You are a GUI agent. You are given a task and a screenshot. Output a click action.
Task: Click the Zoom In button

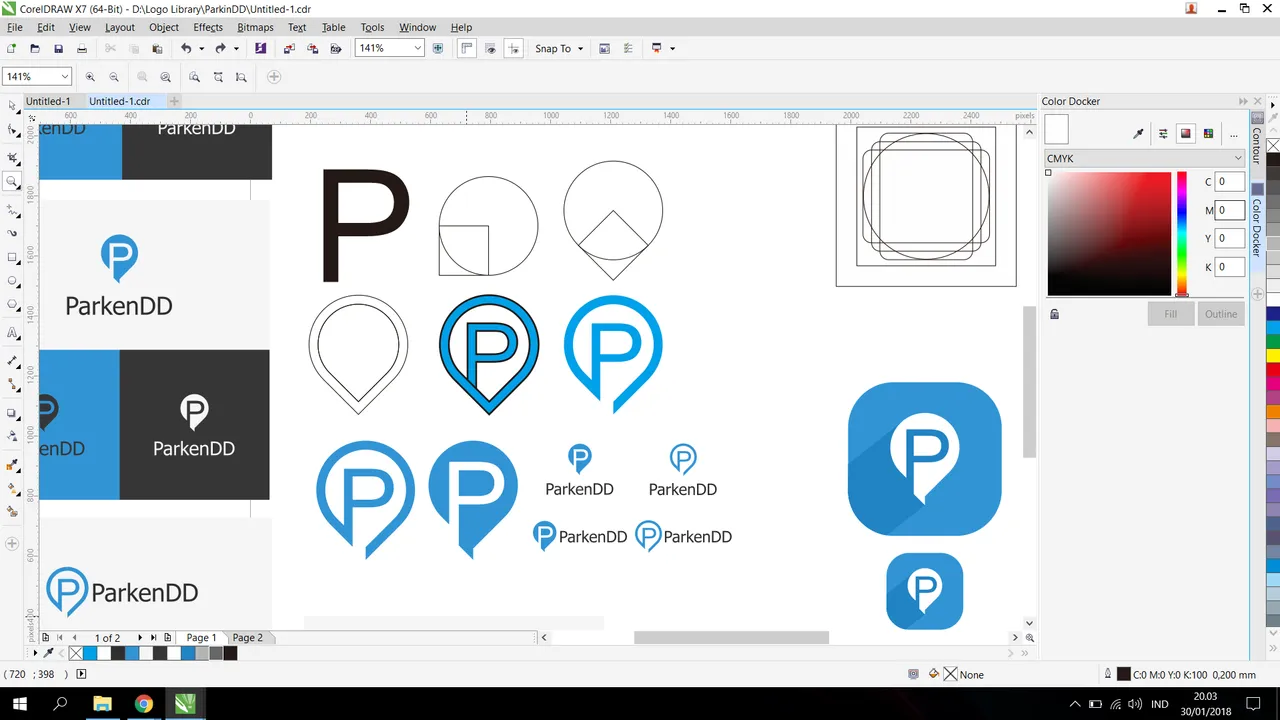coord(90,77)
